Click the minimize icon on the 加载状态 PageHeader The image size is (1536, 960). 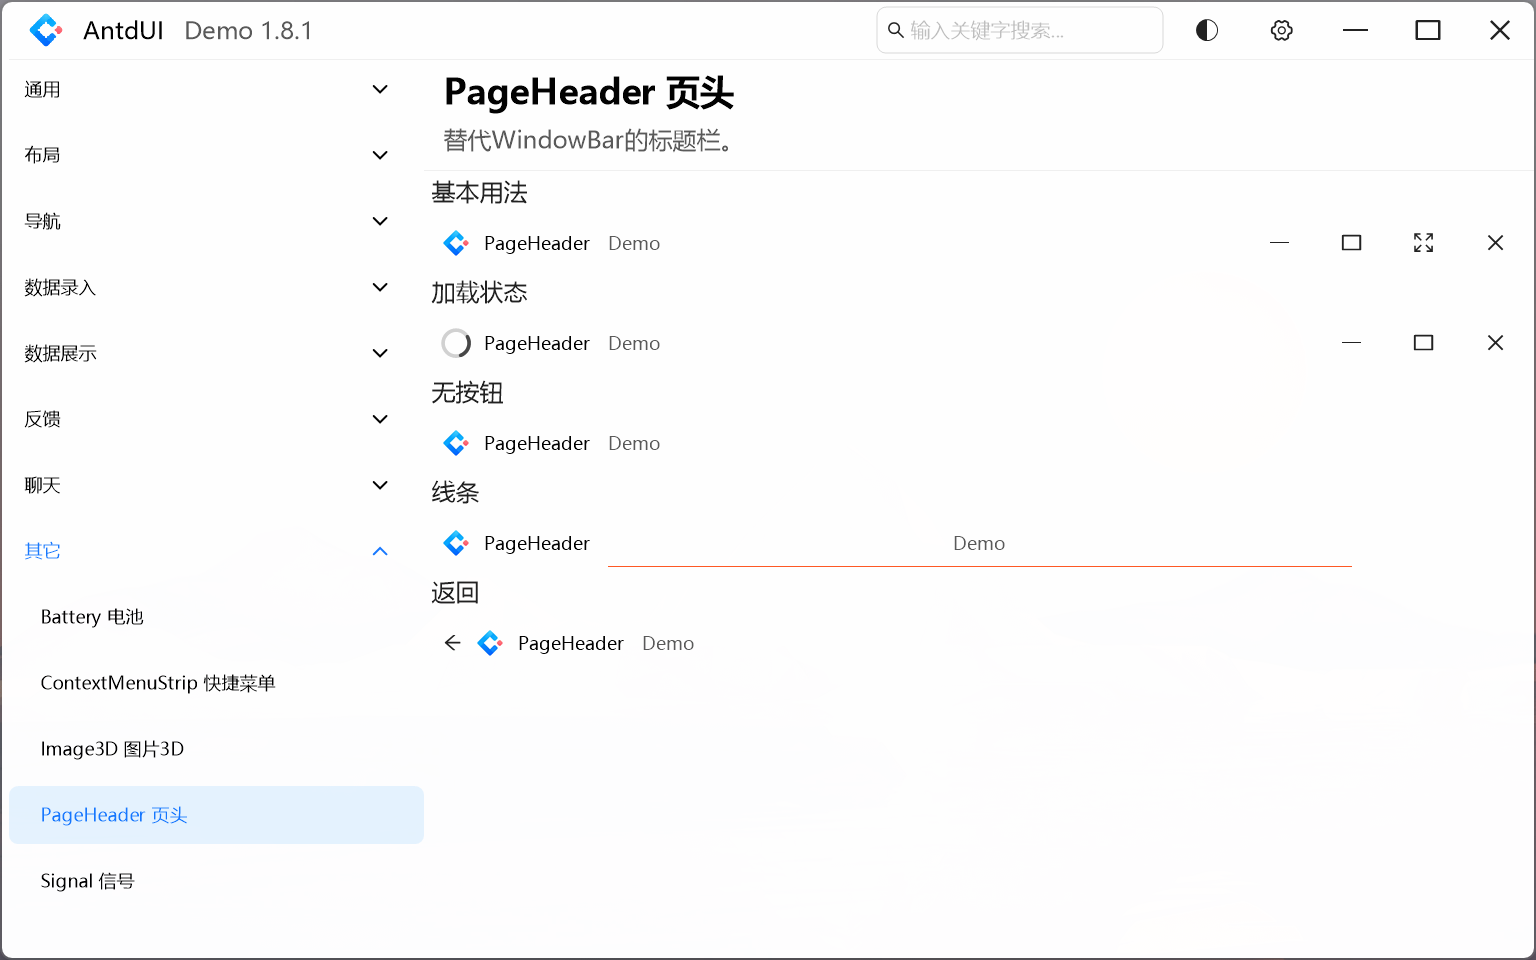[x=1351, y=342]
